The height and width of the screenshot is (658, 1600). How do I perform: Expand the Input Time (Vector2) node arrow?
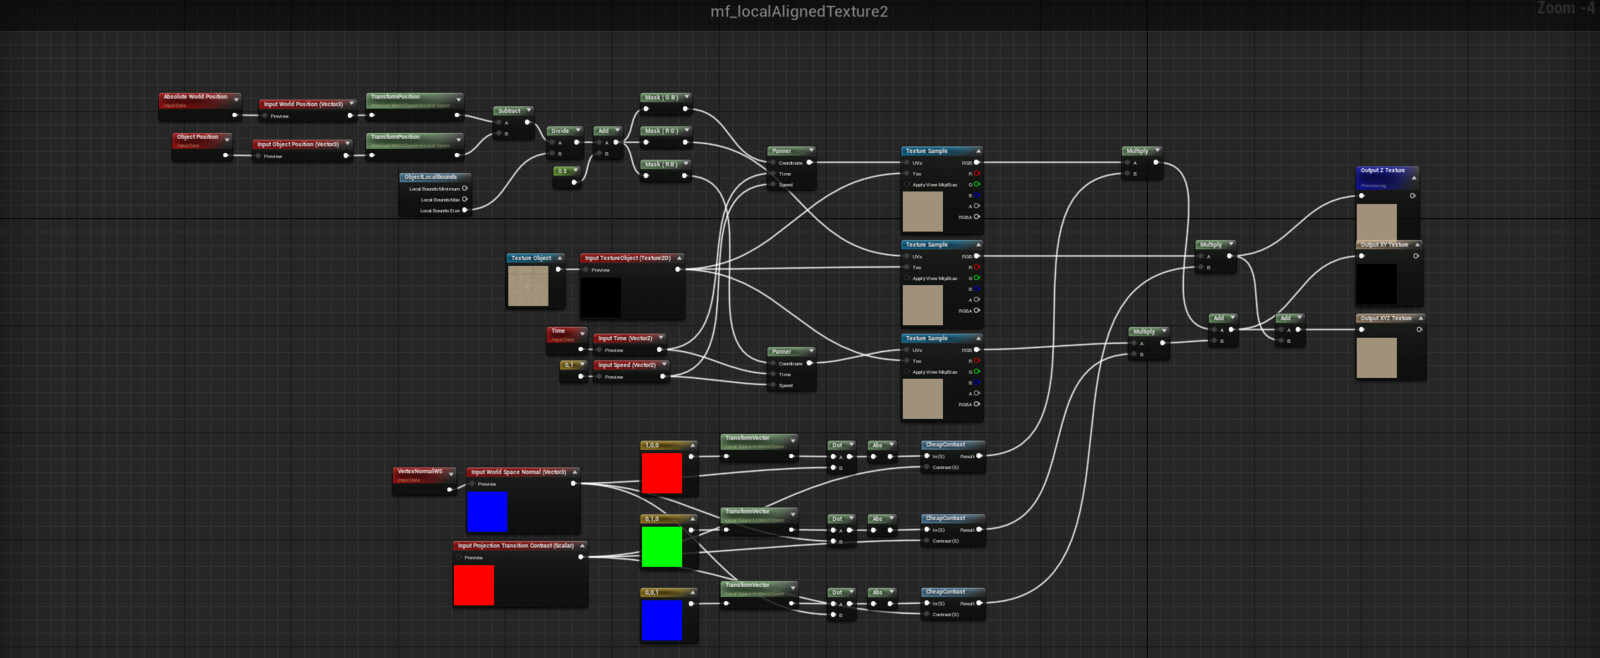click(x=660, y=338)
